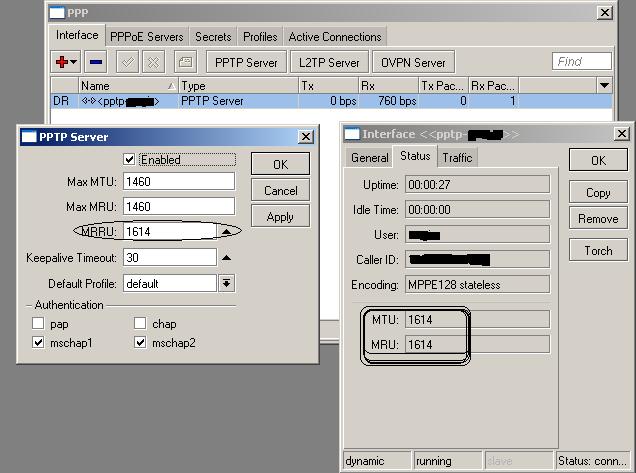Click the Max MRU field
This screenshot has height=473, width=636.
(x=179, y=206)
